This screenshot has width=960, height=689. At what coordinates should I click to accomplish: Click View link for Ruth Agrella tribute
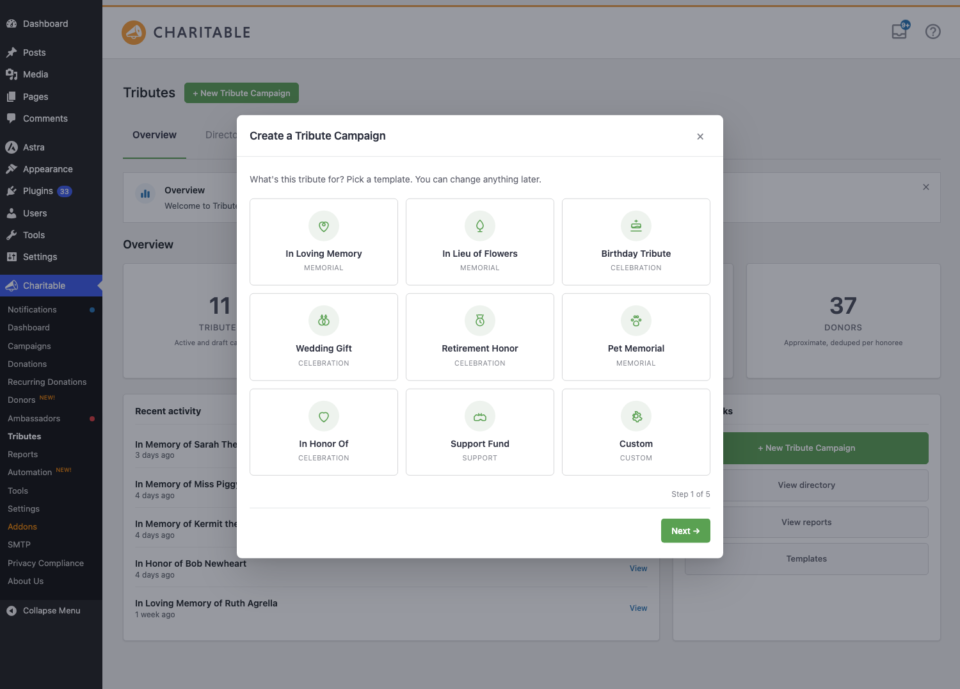tap(638, 608)
